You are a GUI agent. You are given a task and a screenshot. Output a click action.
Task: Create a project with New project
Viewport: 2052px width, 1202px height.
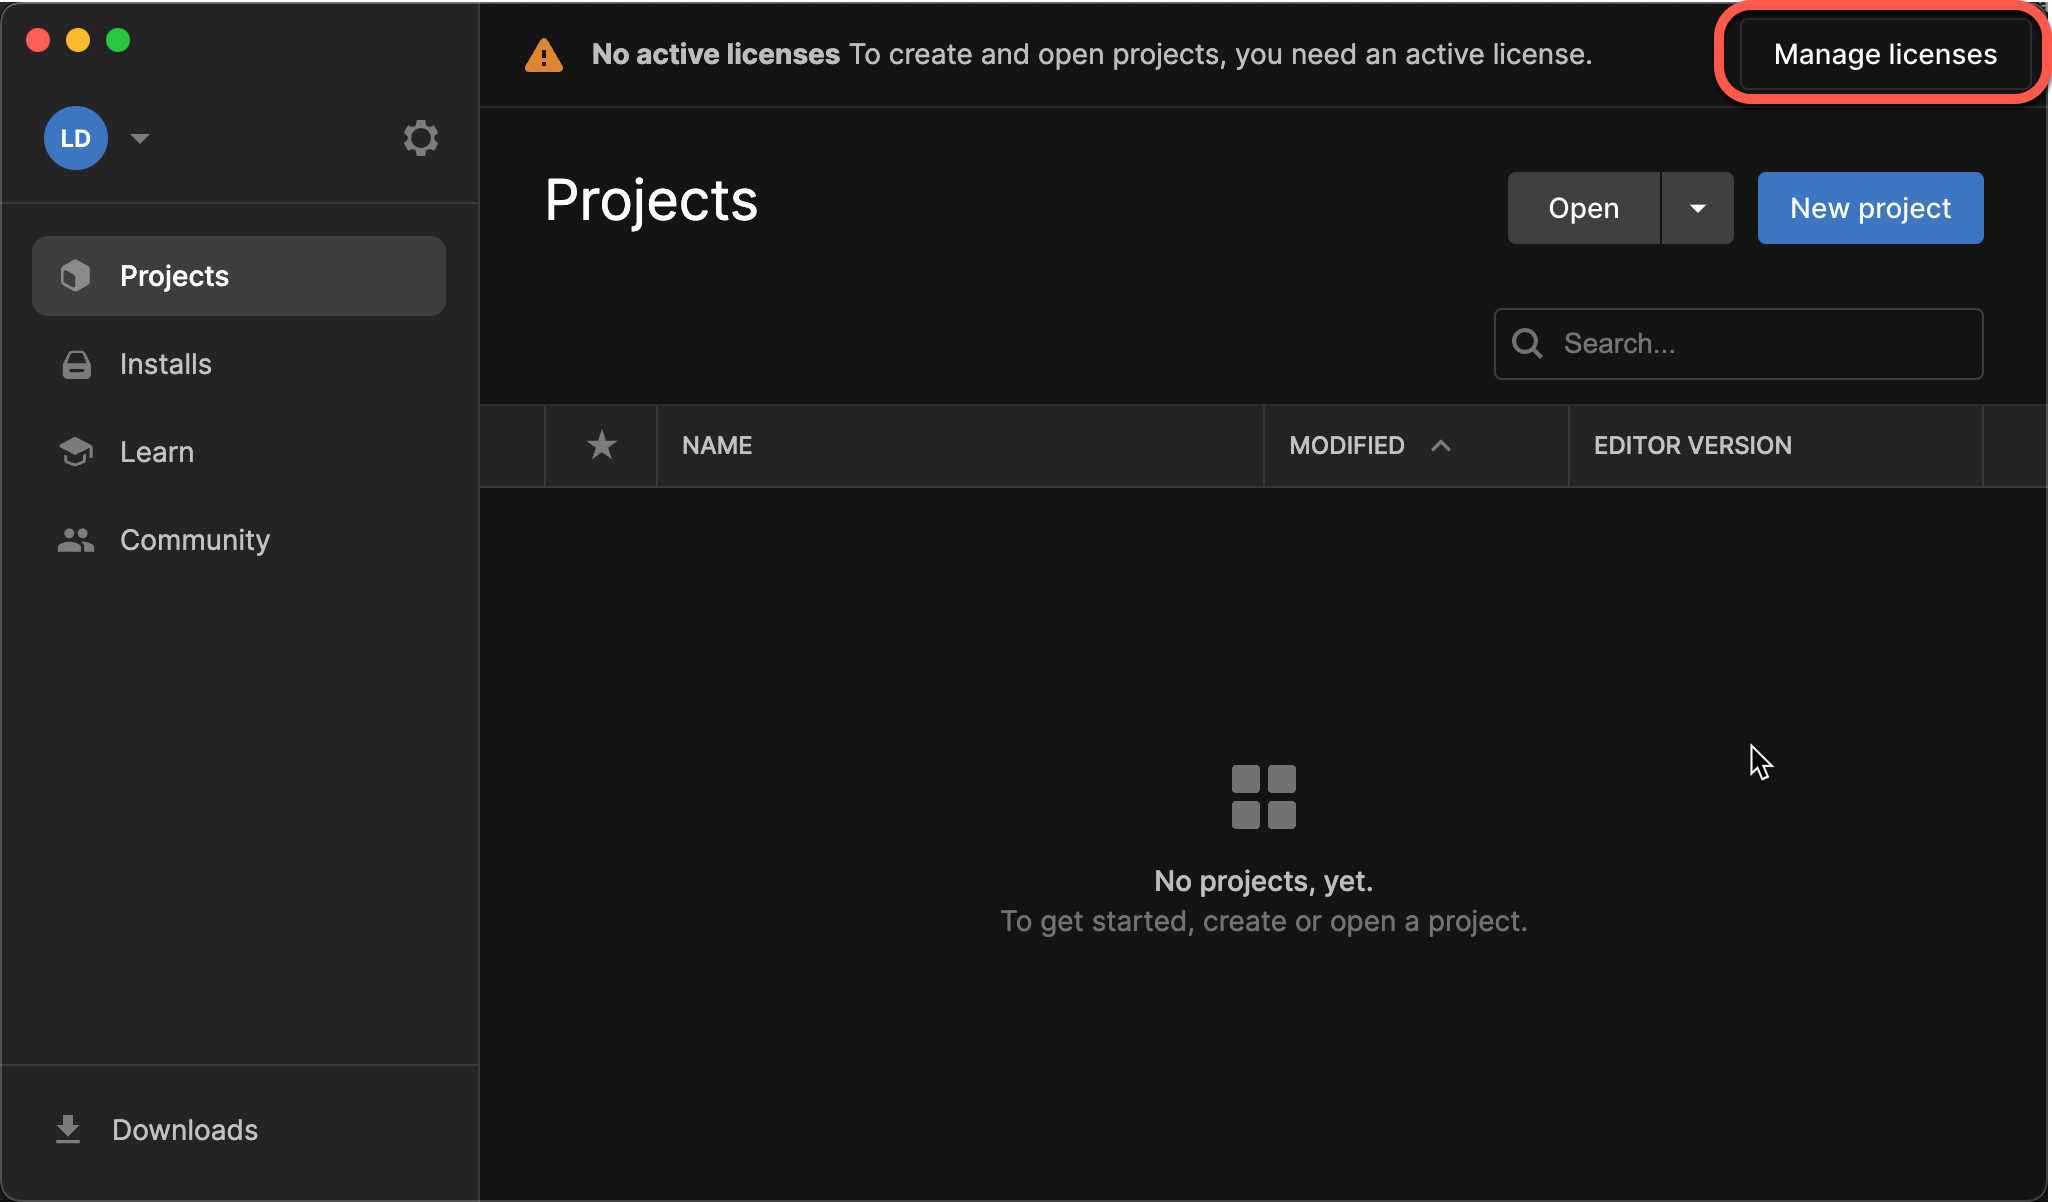1870,208
